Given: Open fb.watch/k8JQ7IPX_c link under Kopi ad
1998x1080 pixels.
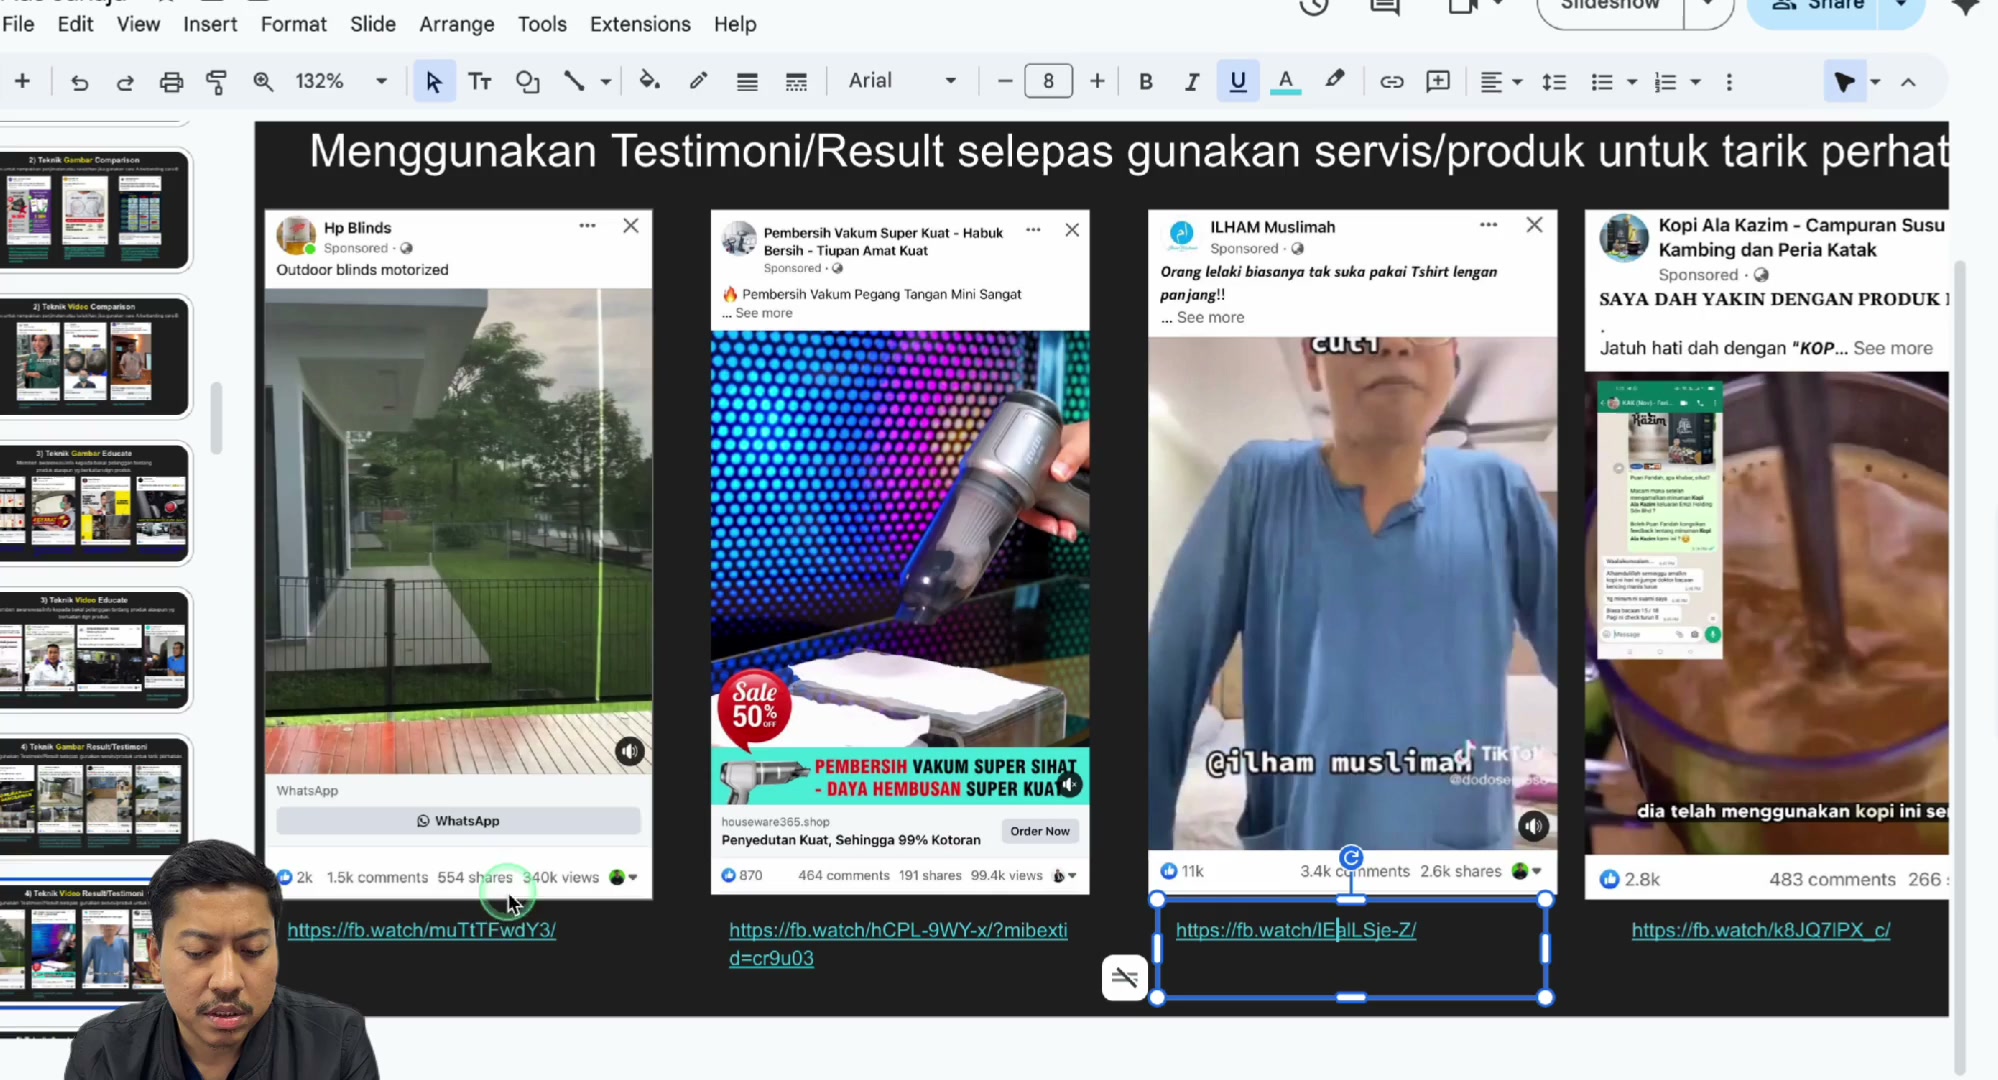Looking at the screenshot, I should (1760, 930).
